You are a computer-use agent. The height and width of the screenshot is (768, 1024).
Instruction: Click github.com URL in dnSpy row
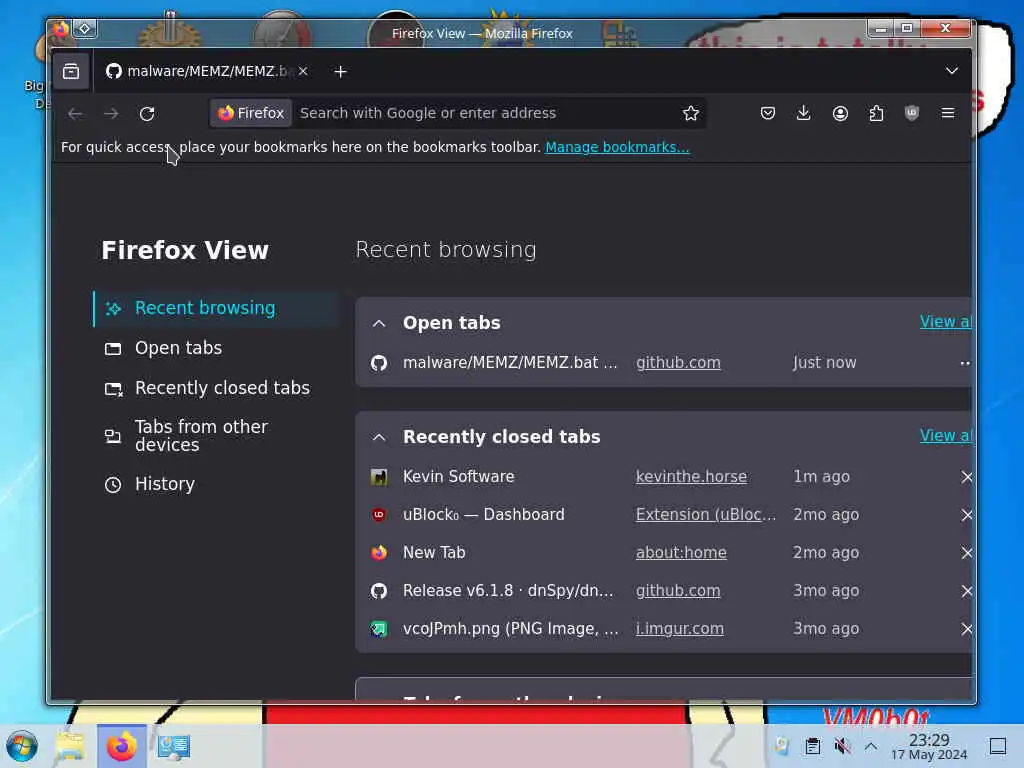[x=678, y=590]
